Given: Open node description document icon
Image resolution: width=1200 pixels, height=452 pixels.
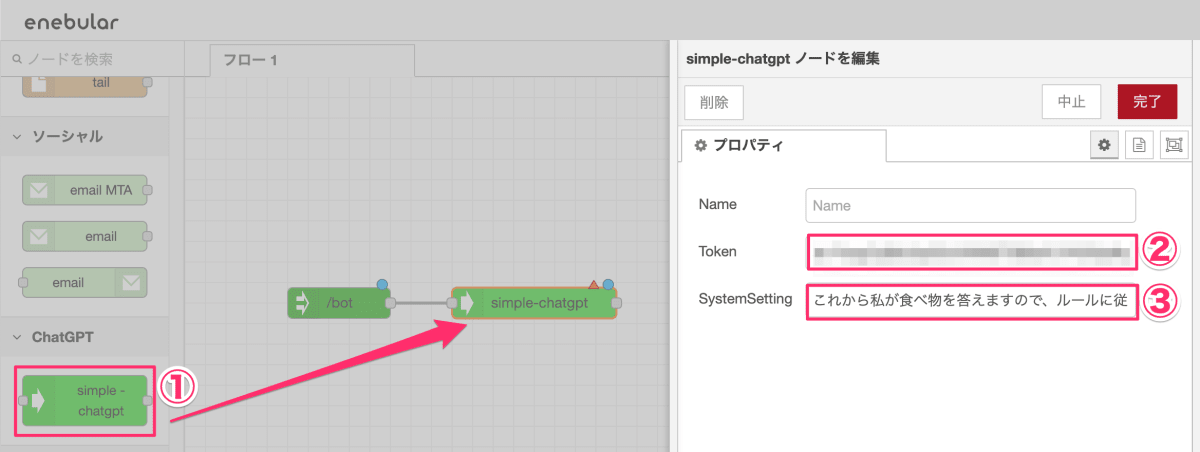Looking at the screenshot, I should pyautogui.click(x=1138, y=145).
